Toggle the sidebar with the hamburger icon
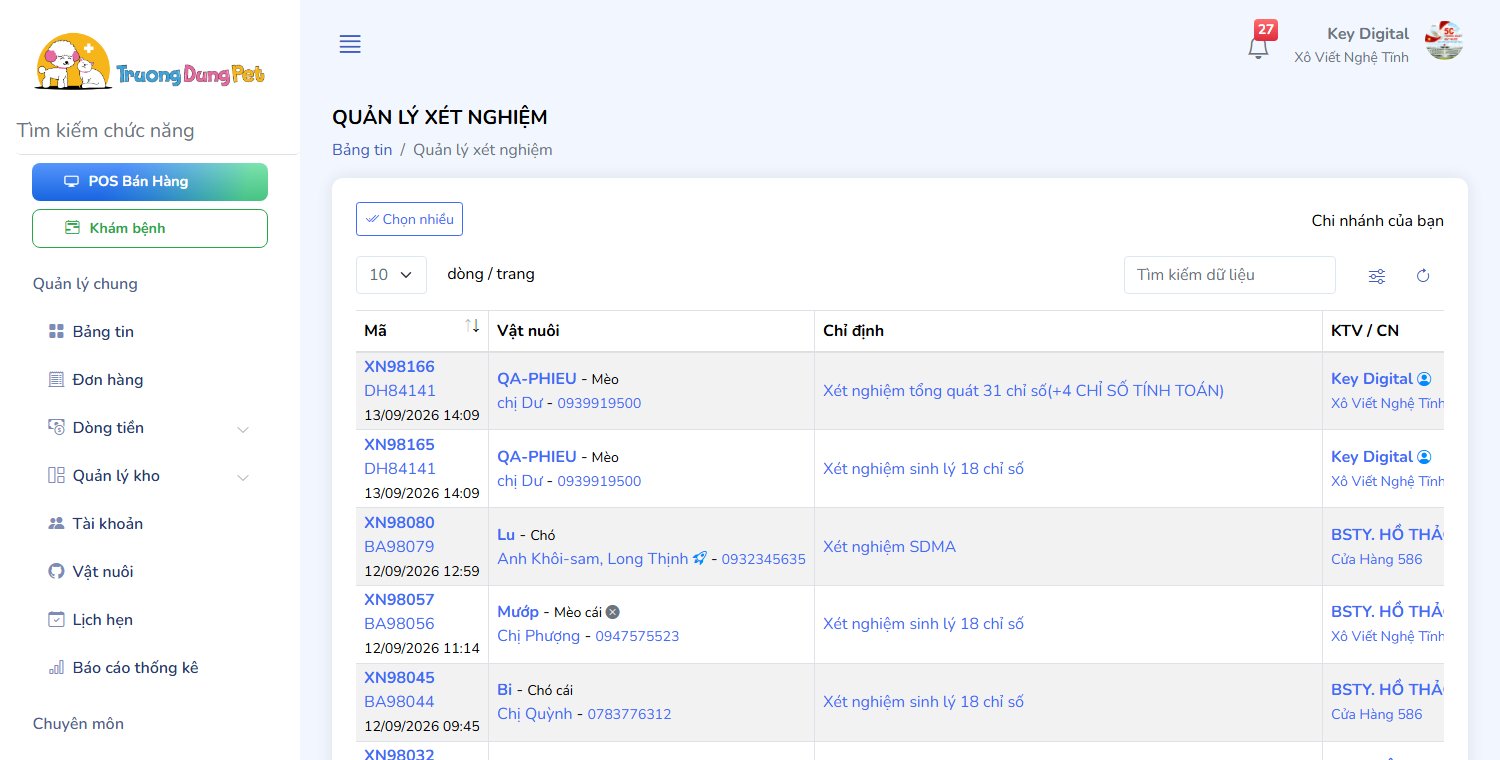 click(350, 44)
